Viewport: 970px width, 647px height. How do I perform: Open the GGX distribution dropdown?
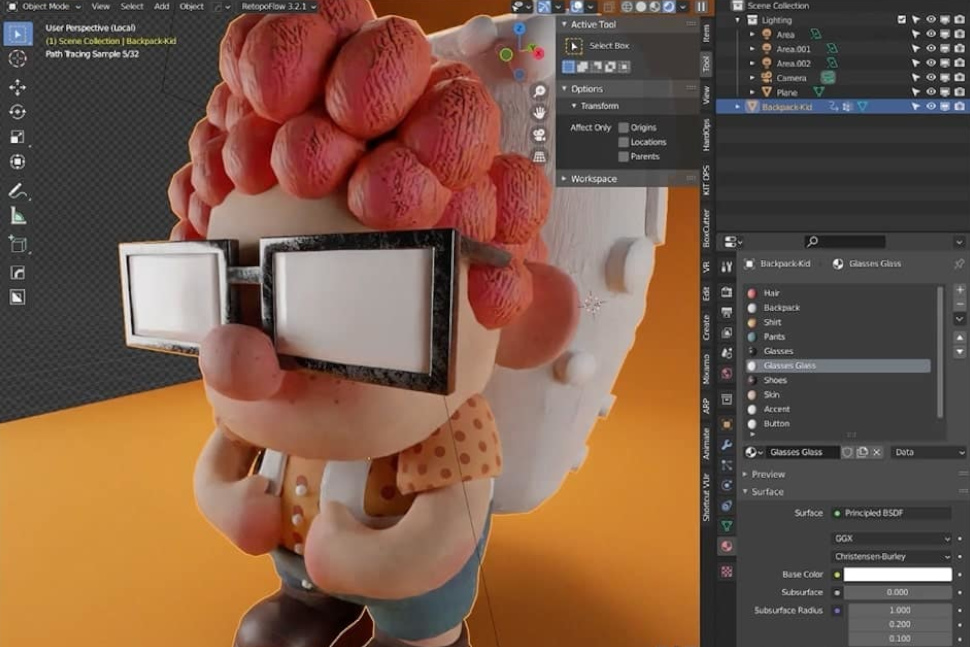[x=891, y=538]
